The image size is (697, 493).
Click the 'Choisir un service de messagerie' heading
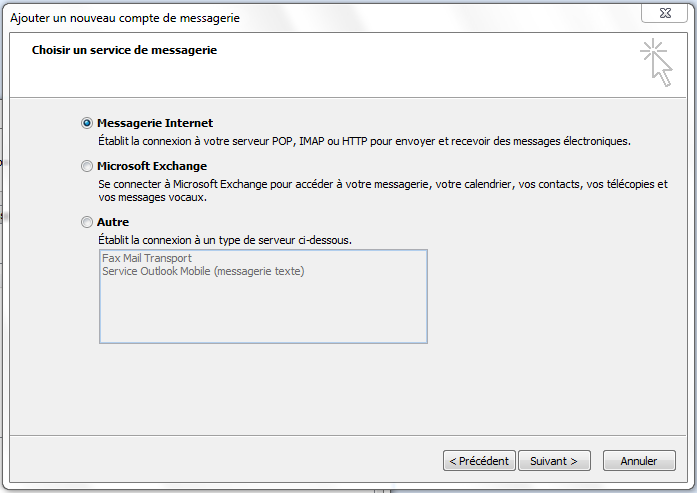[x=124, y=50]
